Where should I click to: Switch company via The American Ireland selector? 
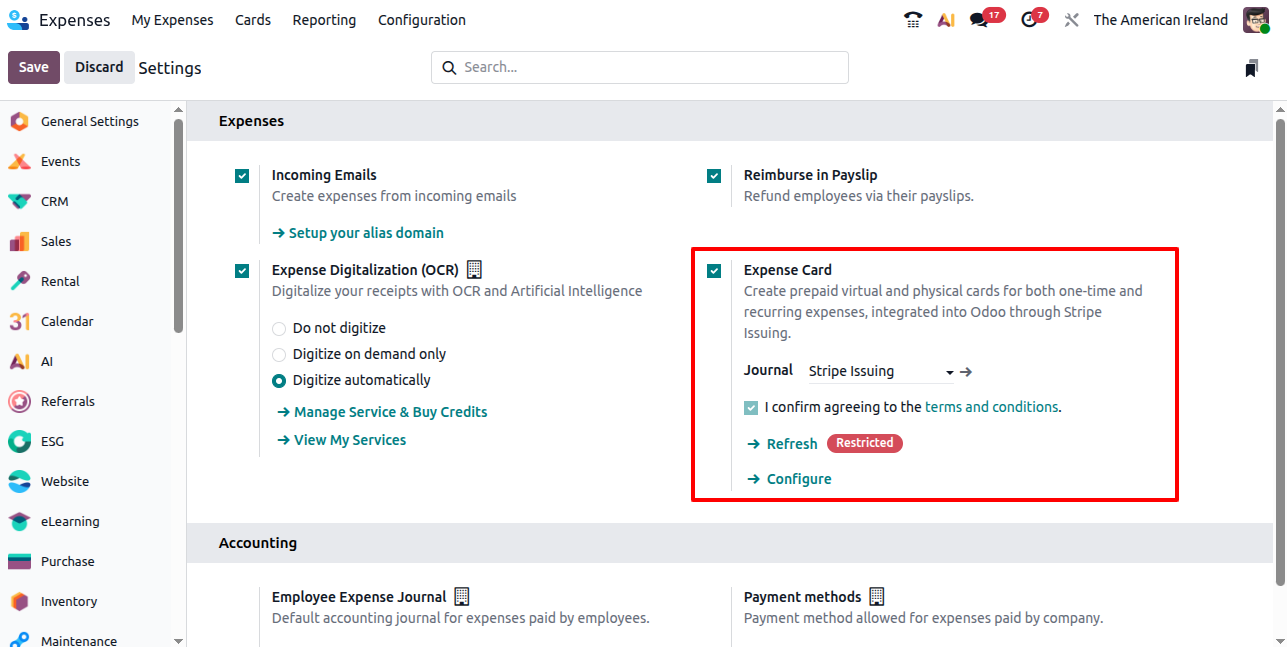click(x=1161, y=20)
